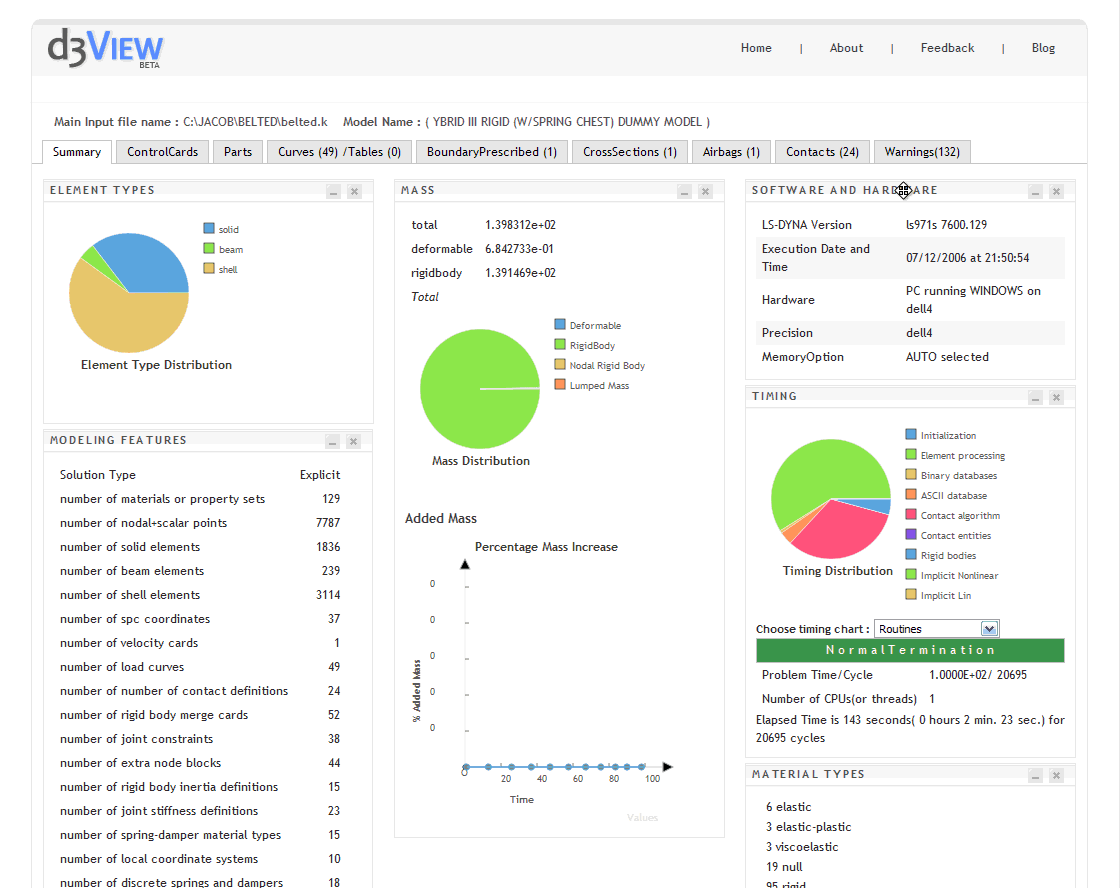Open the Contacts (24) tab

click(822, 152)
